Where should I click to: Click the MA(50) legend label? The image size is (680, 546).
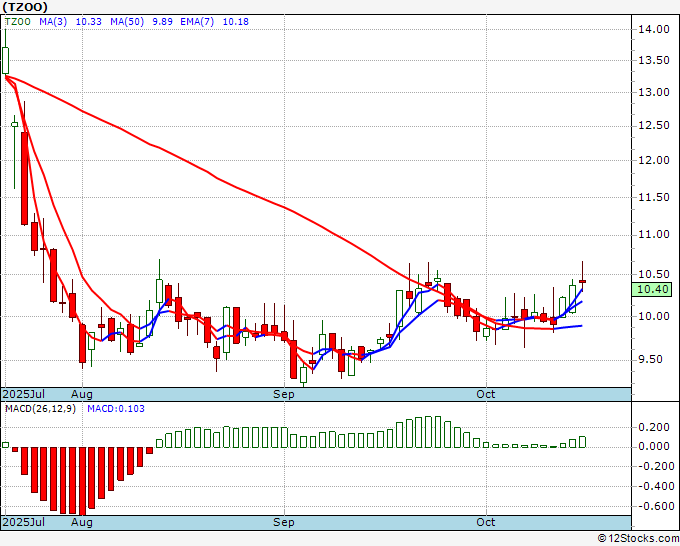(x=127, y=22)
